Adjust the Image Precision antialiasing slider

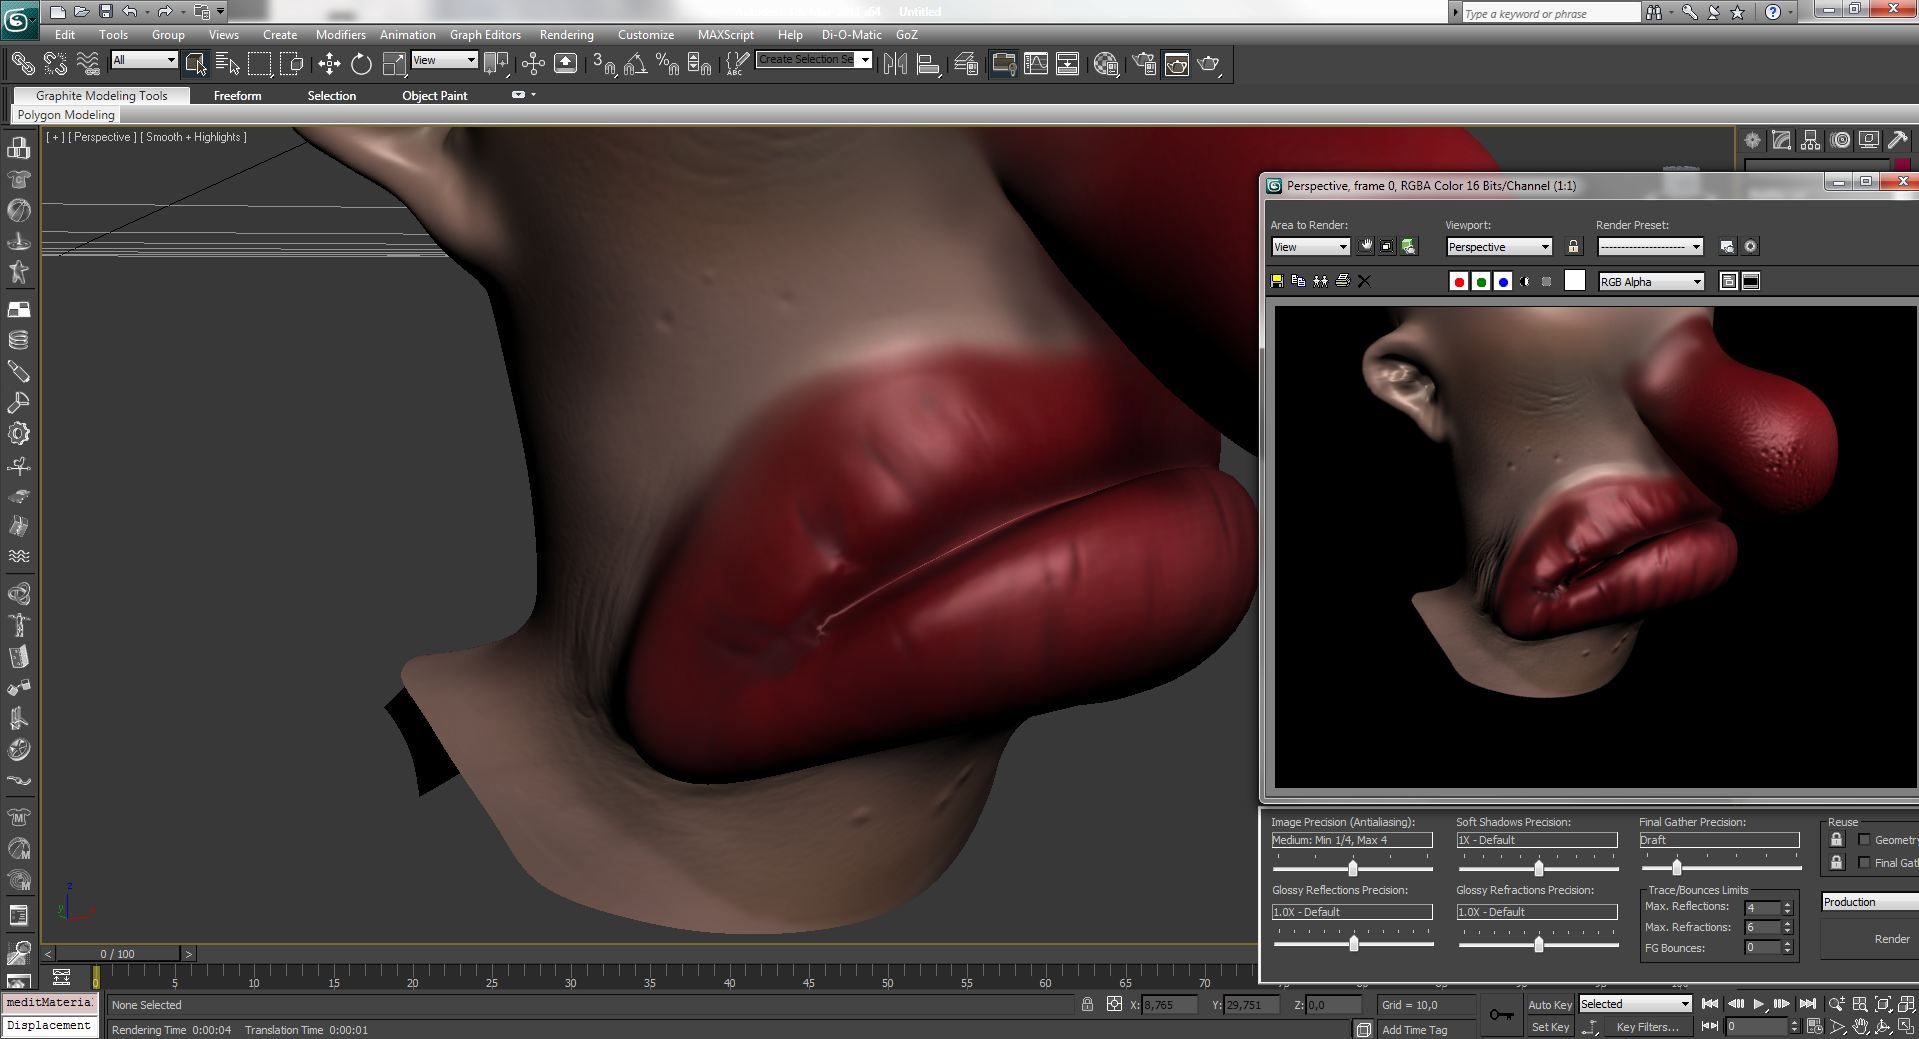tap(1353, 867)
